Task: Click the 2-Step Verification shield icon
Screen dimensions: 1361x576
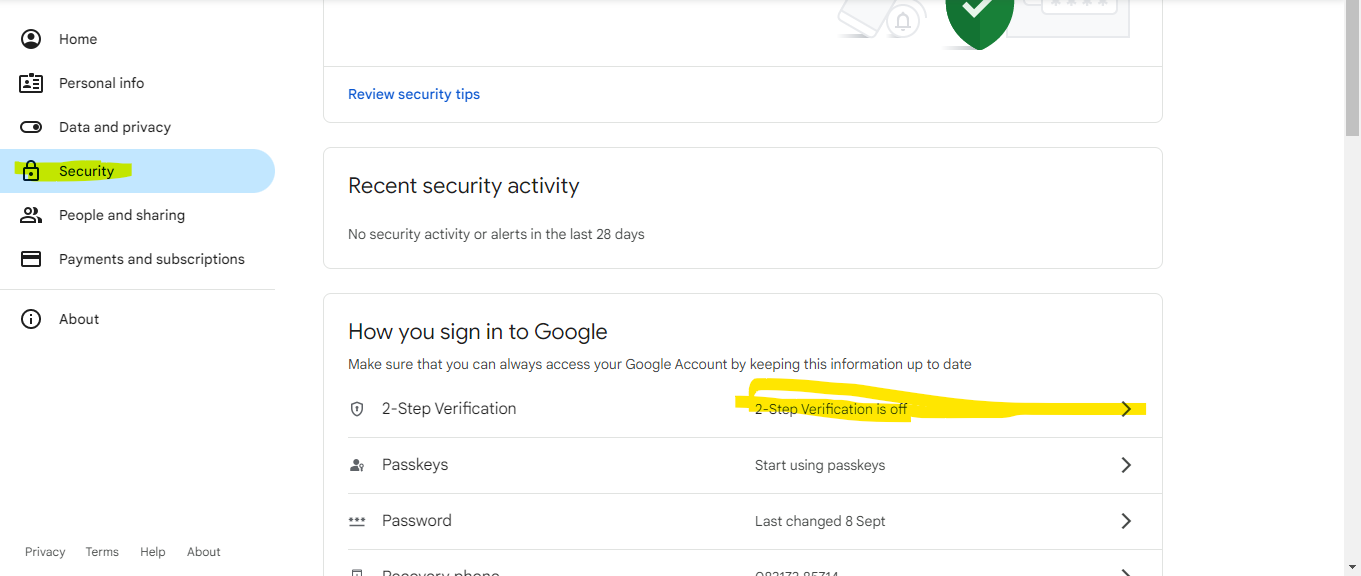Action: coord(357,409)
